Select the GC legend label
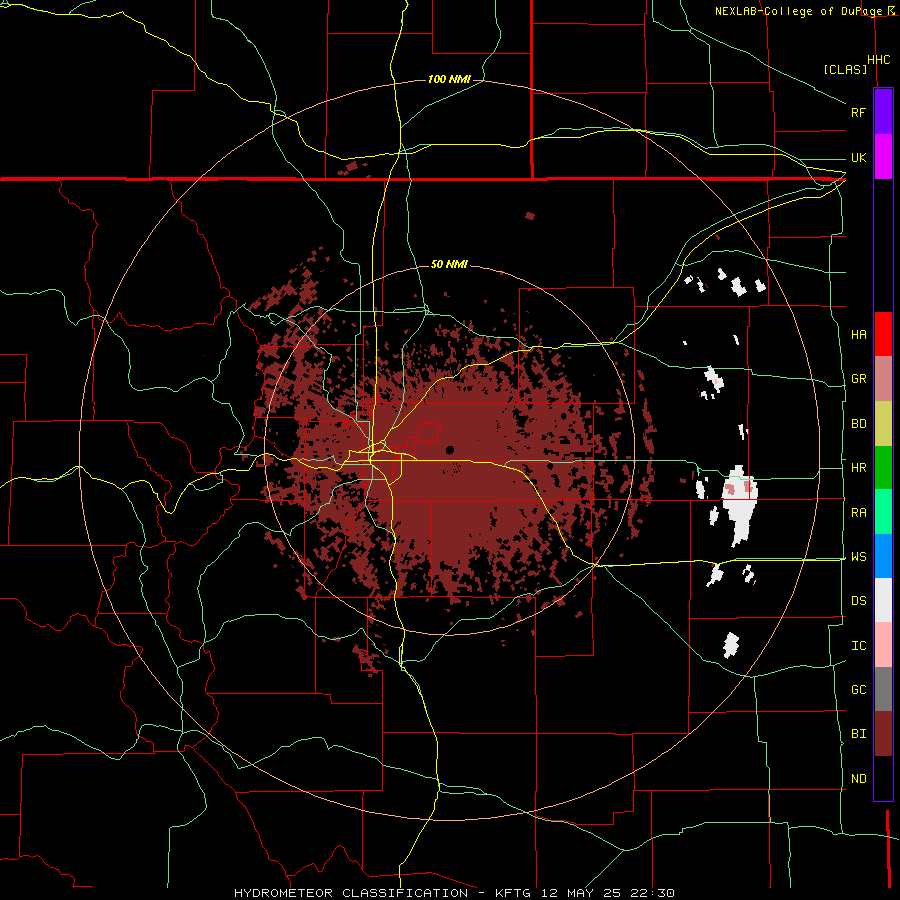 tap(858, 690)
